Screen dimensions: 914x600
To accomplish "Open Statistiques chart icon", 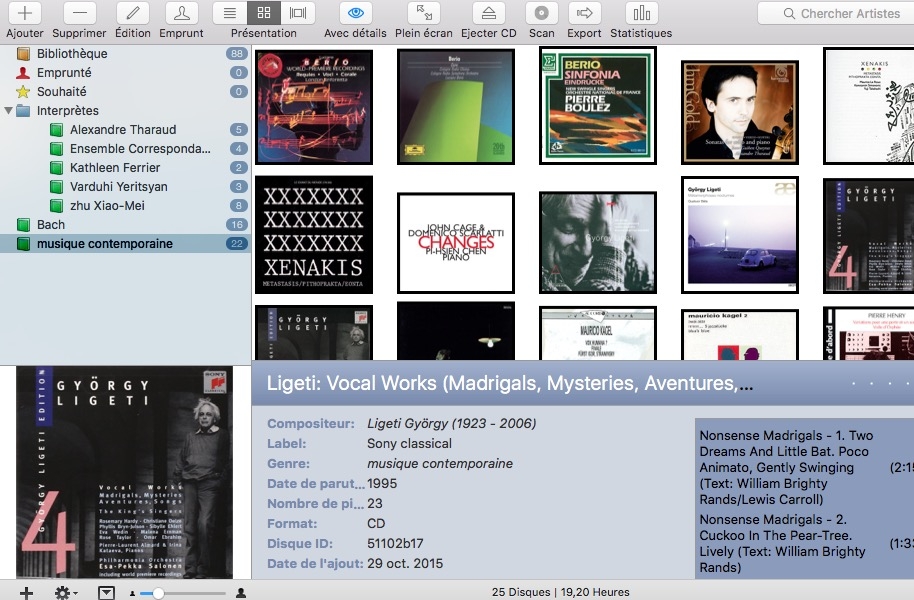I will pos(641,14).
